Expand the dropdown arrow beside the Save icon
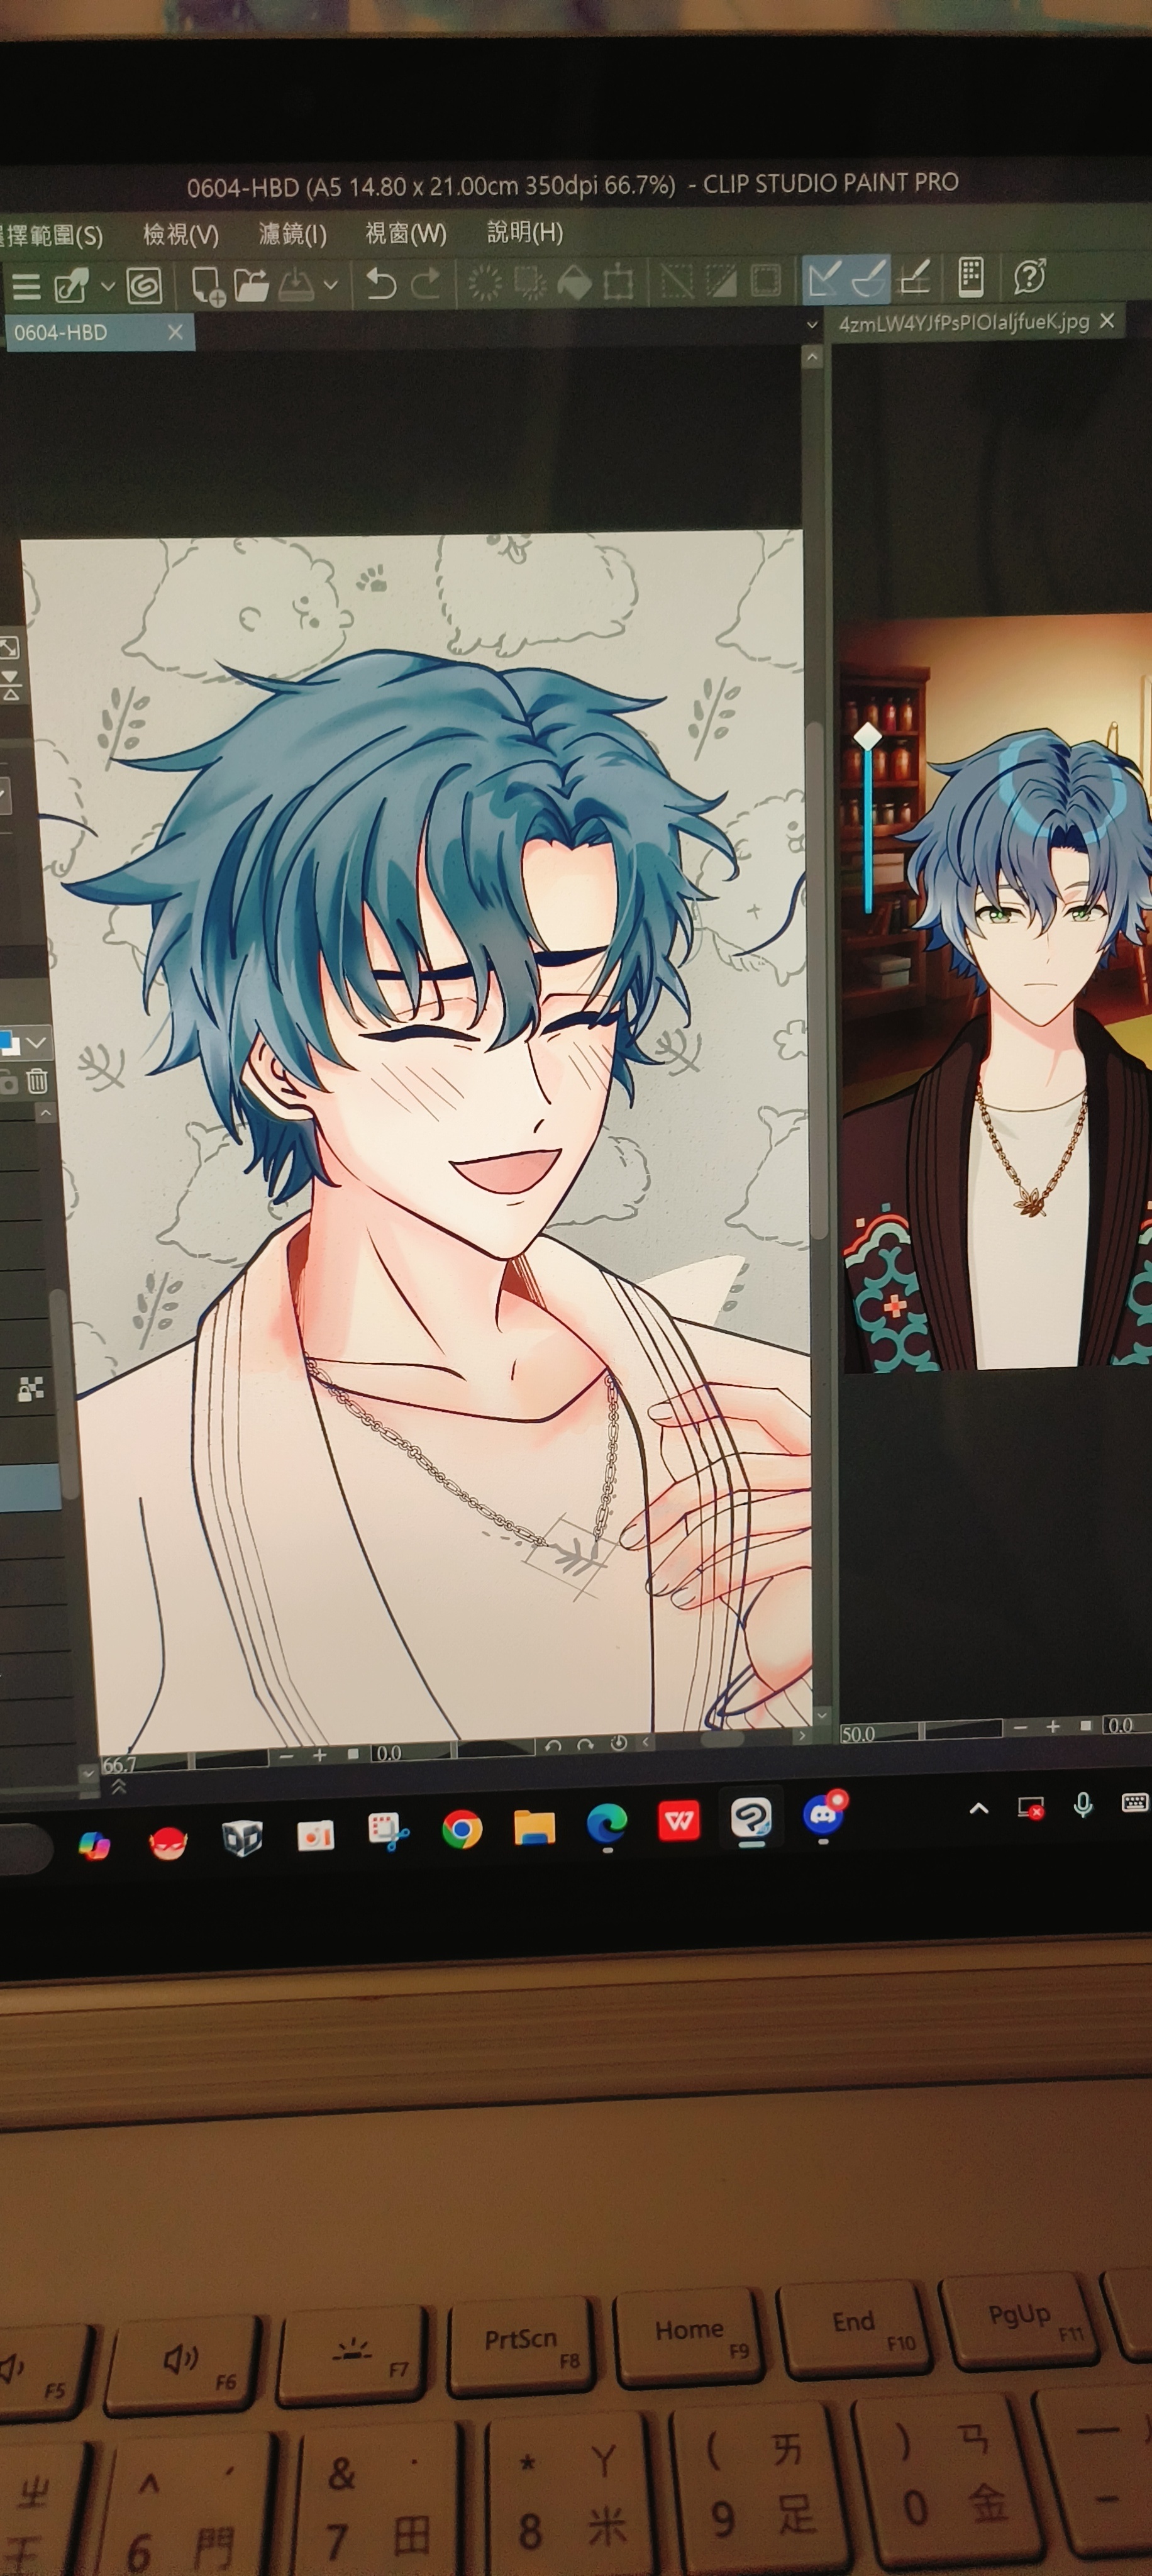 (x=331, y=285)
